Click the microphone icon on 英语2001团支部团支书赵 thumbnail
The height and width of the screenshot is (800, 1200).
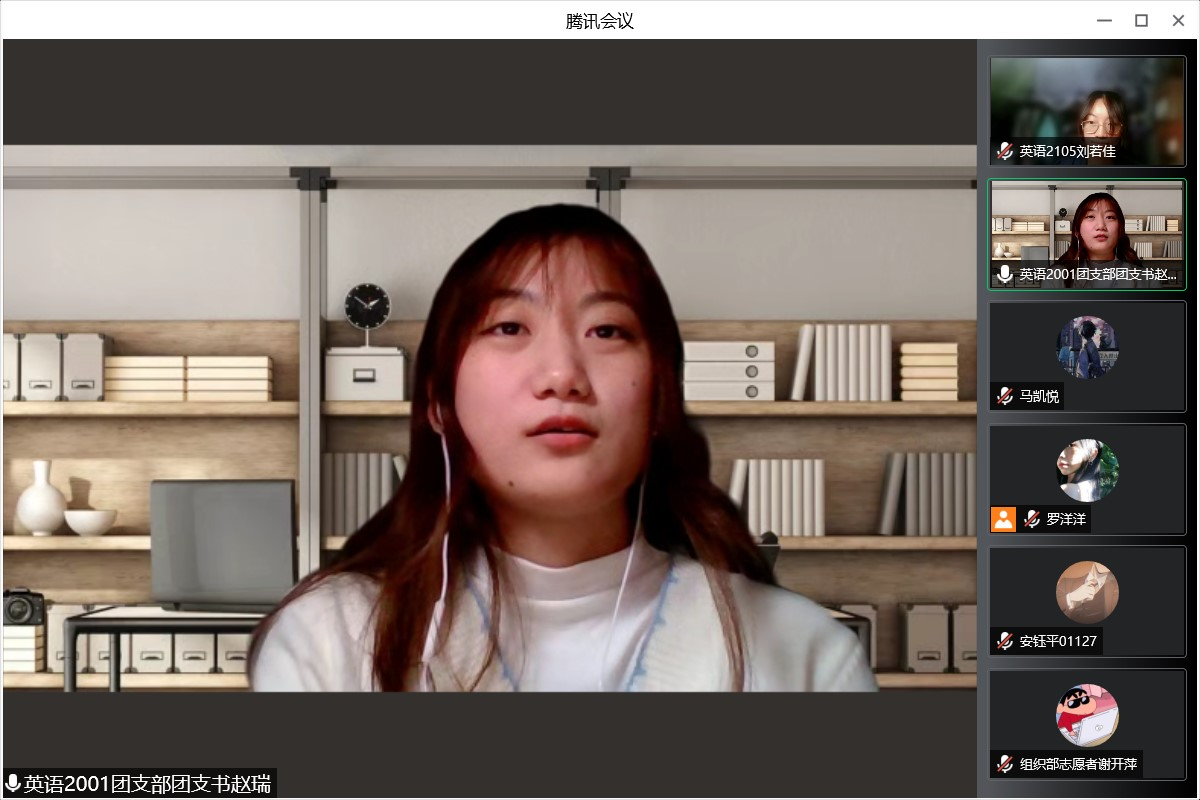point(1005,274)
